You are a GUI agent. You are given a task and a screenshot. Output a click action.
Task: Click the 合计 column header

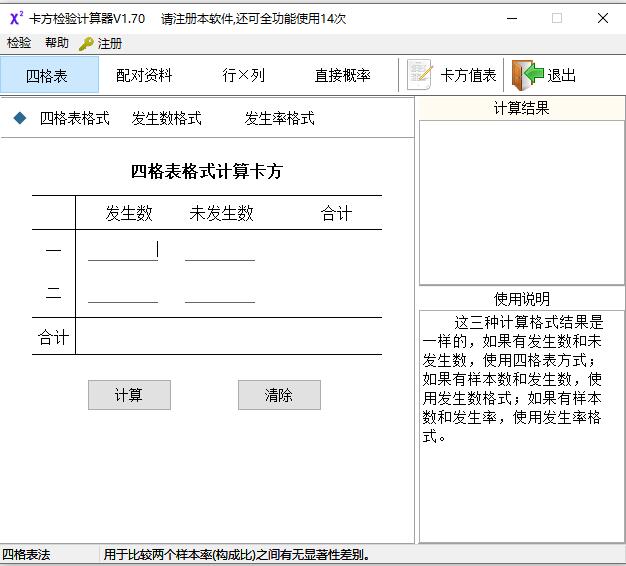[x=336, y=213]
